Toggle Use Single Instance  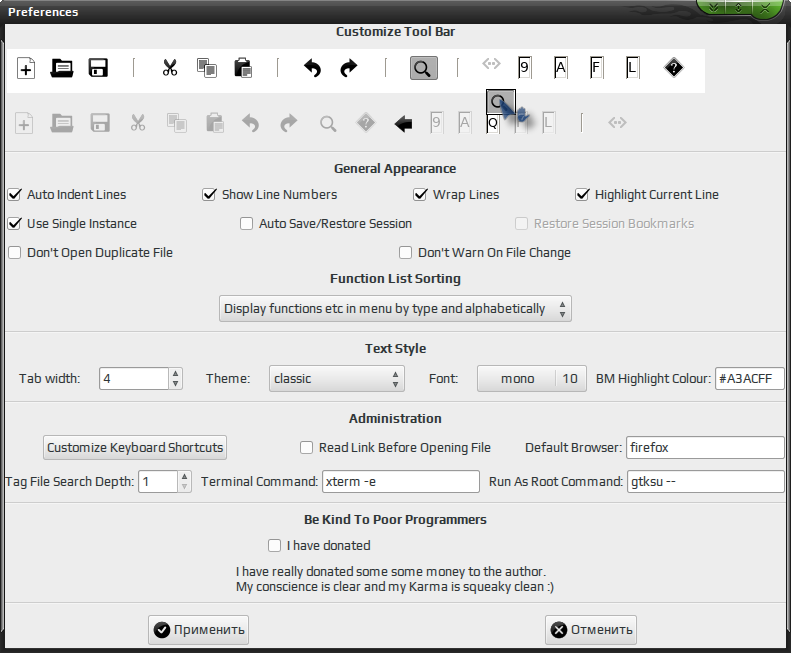coord(15,224)
